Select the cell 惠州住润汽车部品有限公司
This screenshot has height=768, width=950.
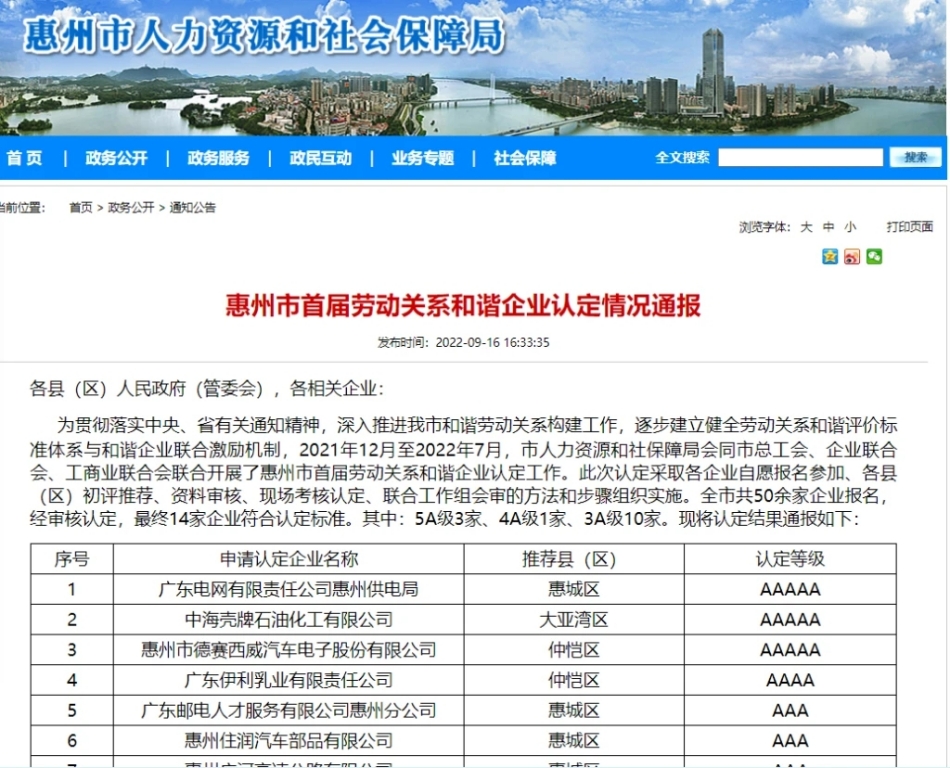click(x=289, y=741)
